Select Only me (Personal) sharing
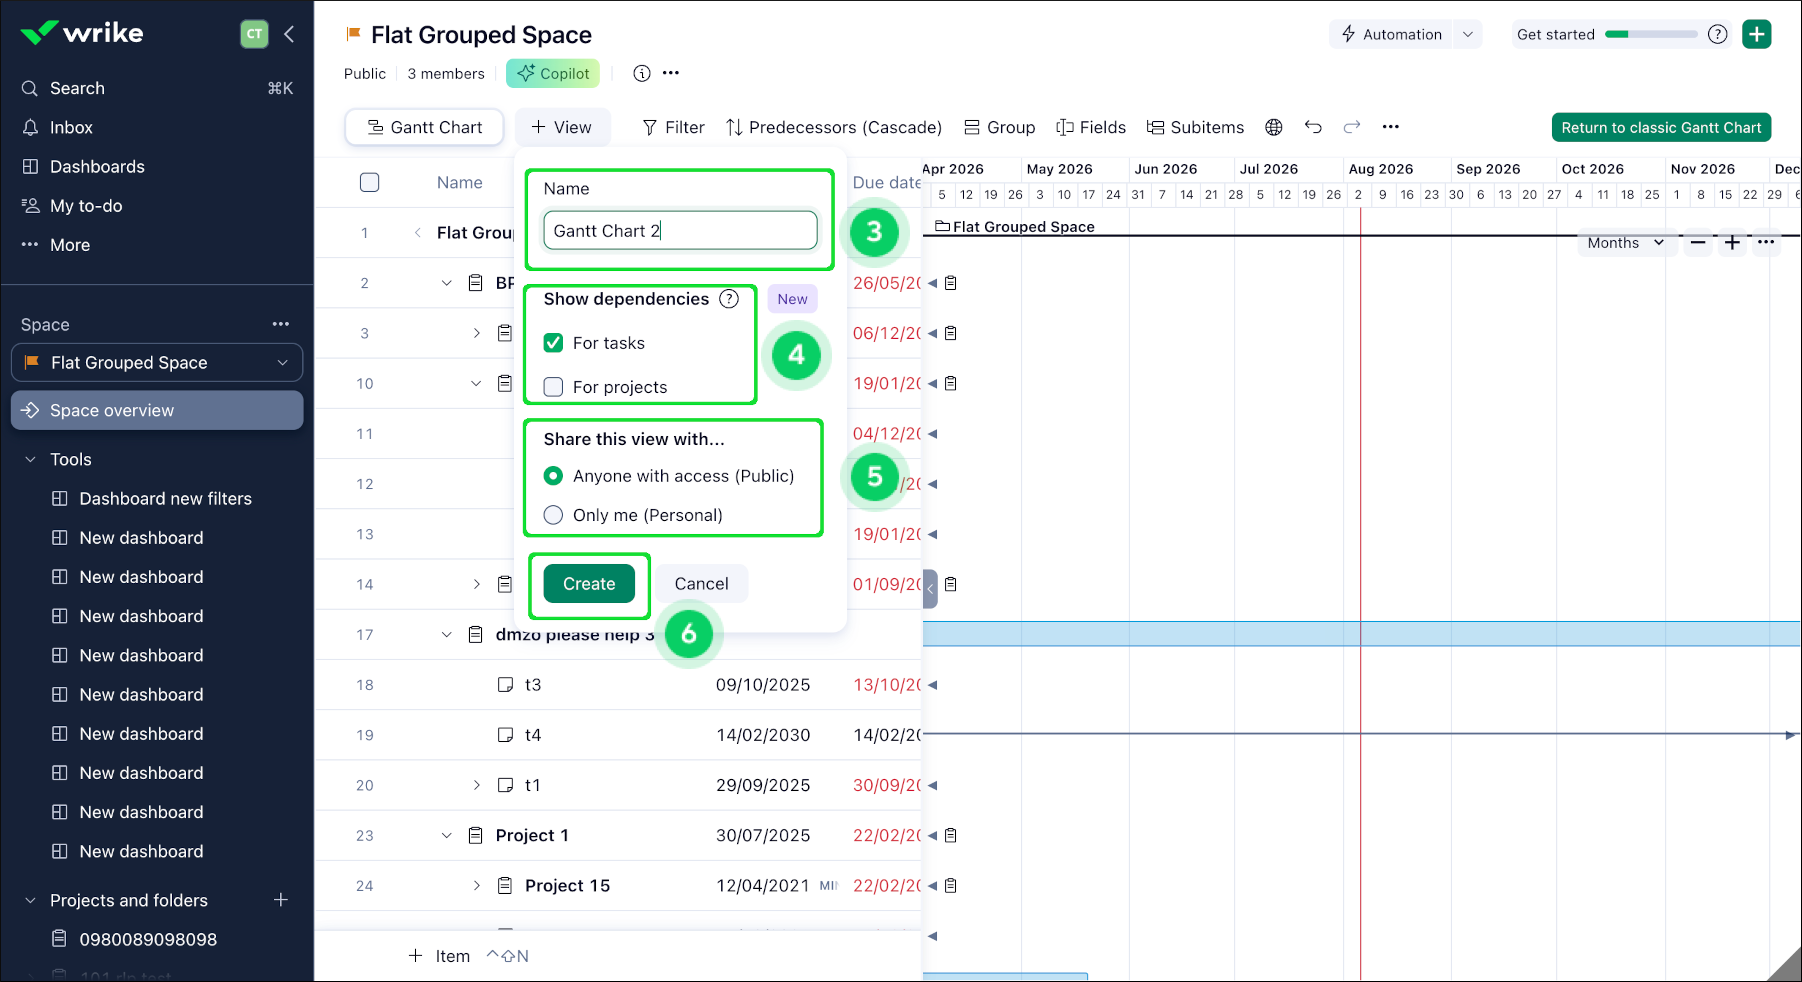The height and width of the screenshot is (982, 1802). coord(553,515)
